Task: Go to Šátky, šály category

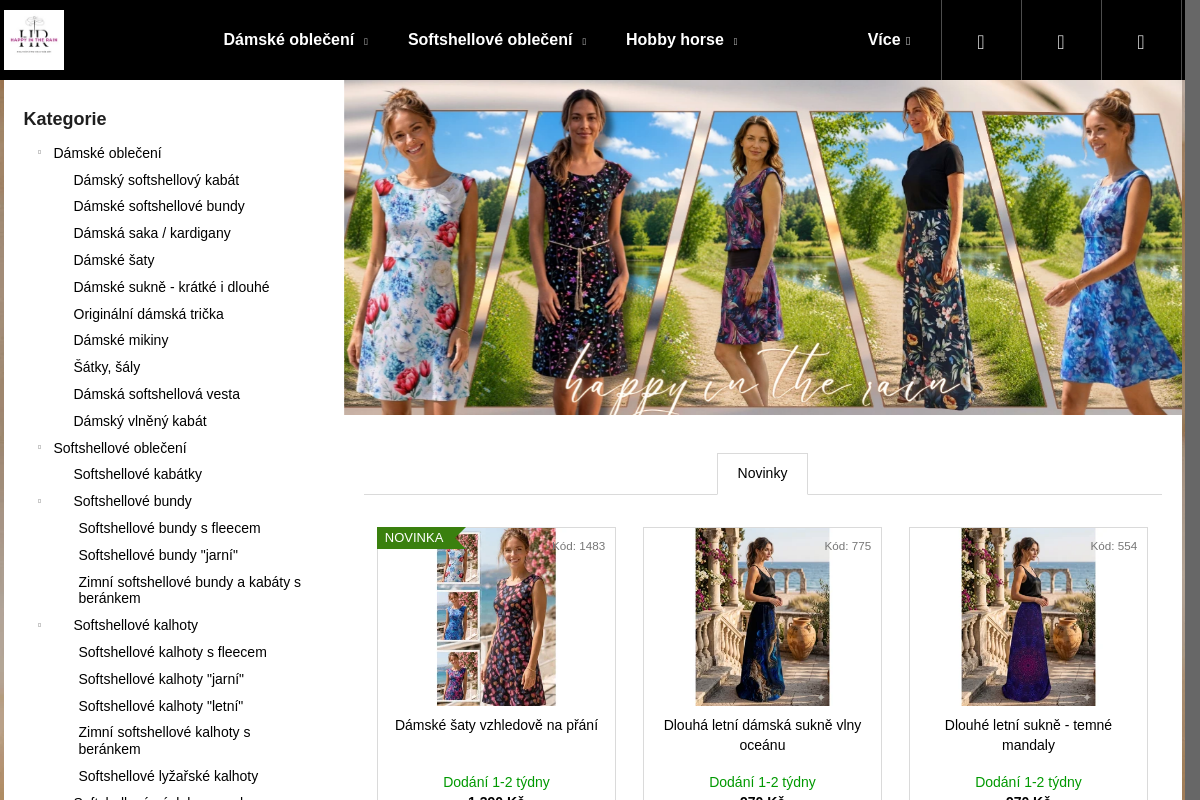Action: coord(107,367)
